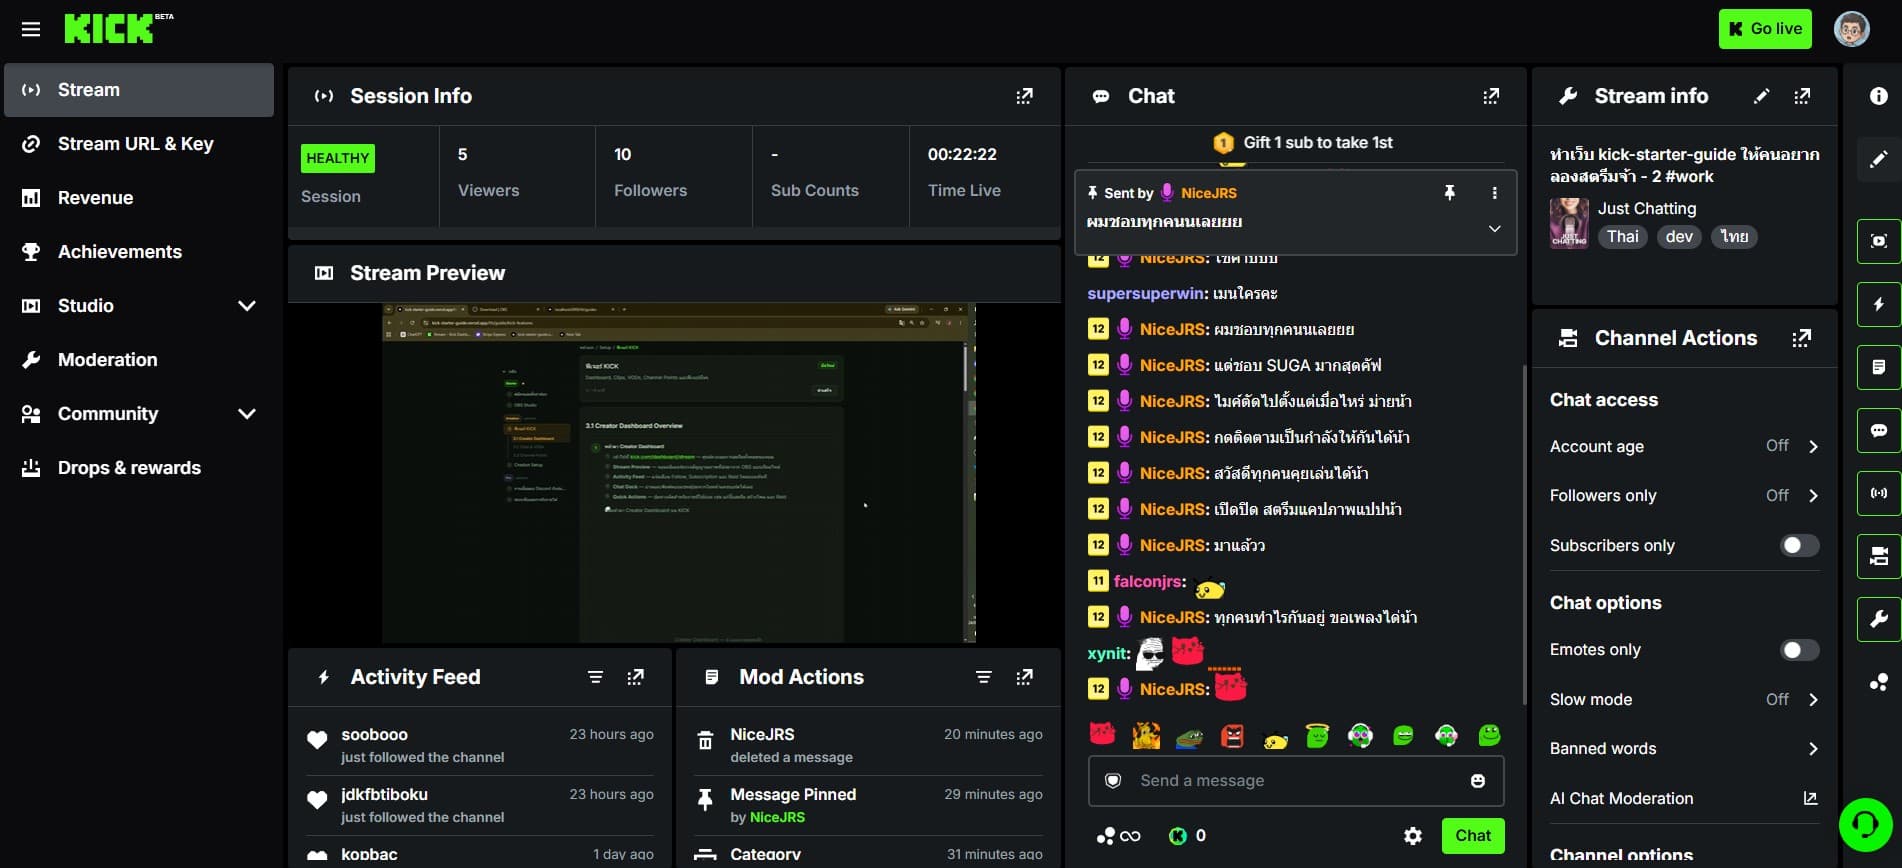
Task: Toggle Activity Feed lightning widget in right sidebar
Action: click(1879, 304)
